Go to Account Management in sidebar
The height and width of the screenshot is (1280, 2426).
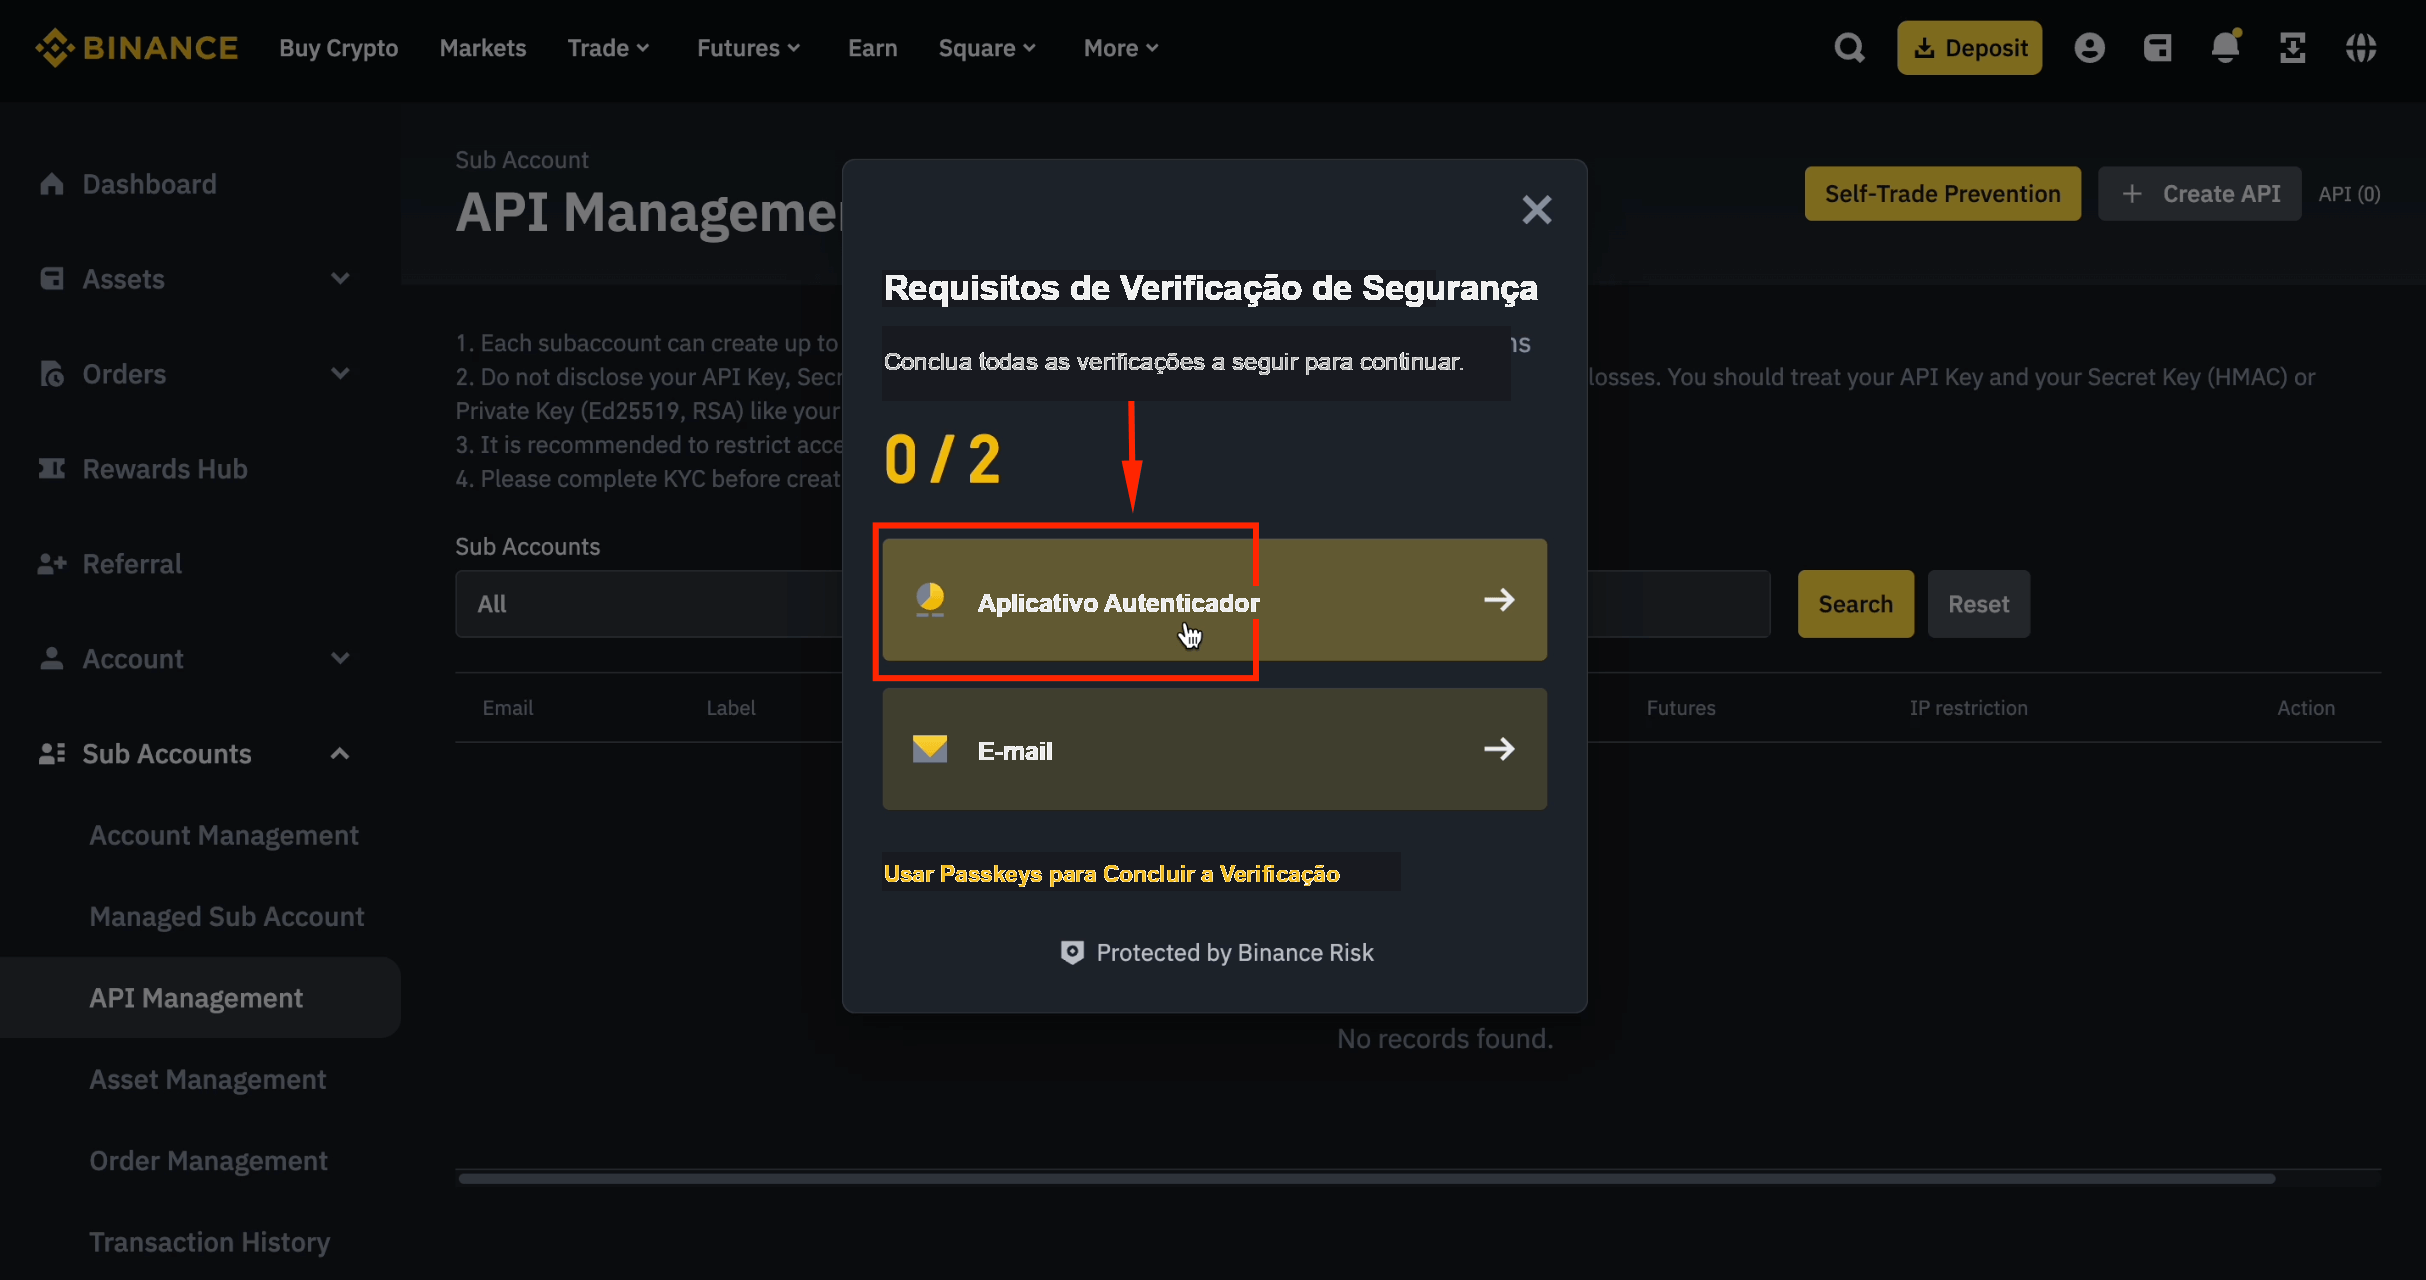click(x=224, y=835)
